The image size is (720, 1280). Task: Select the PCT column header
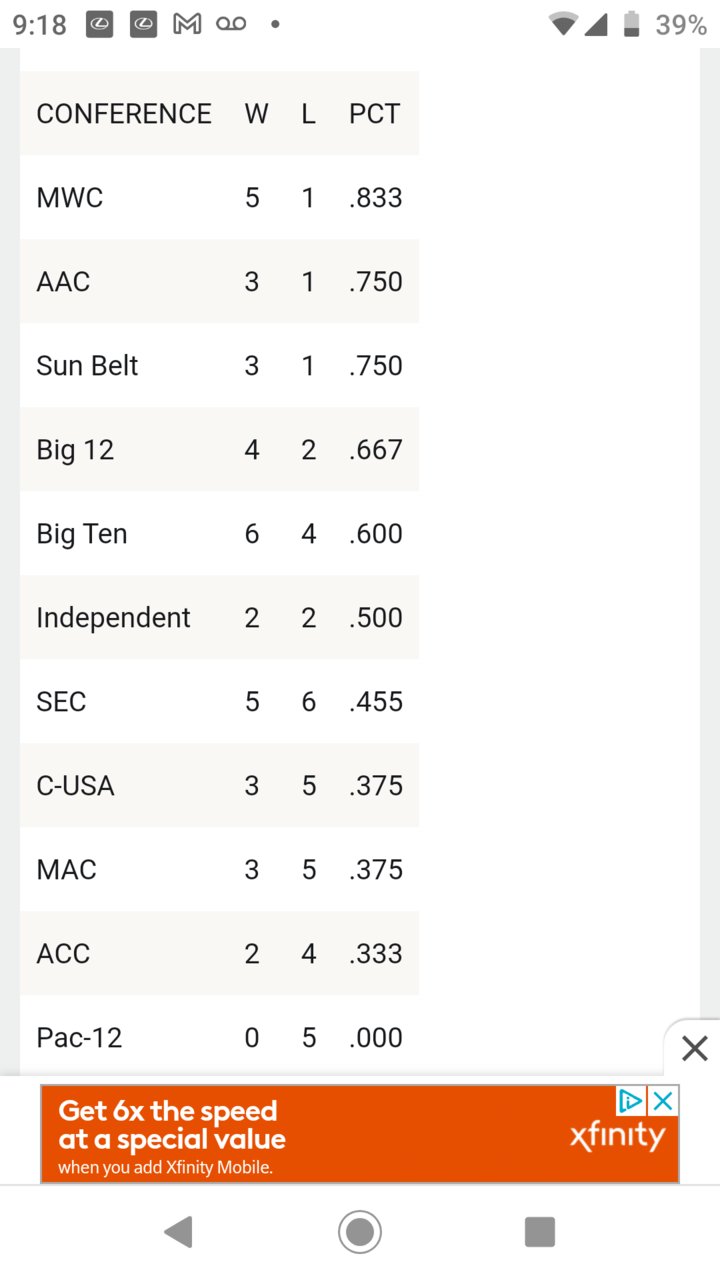(375, 114)
